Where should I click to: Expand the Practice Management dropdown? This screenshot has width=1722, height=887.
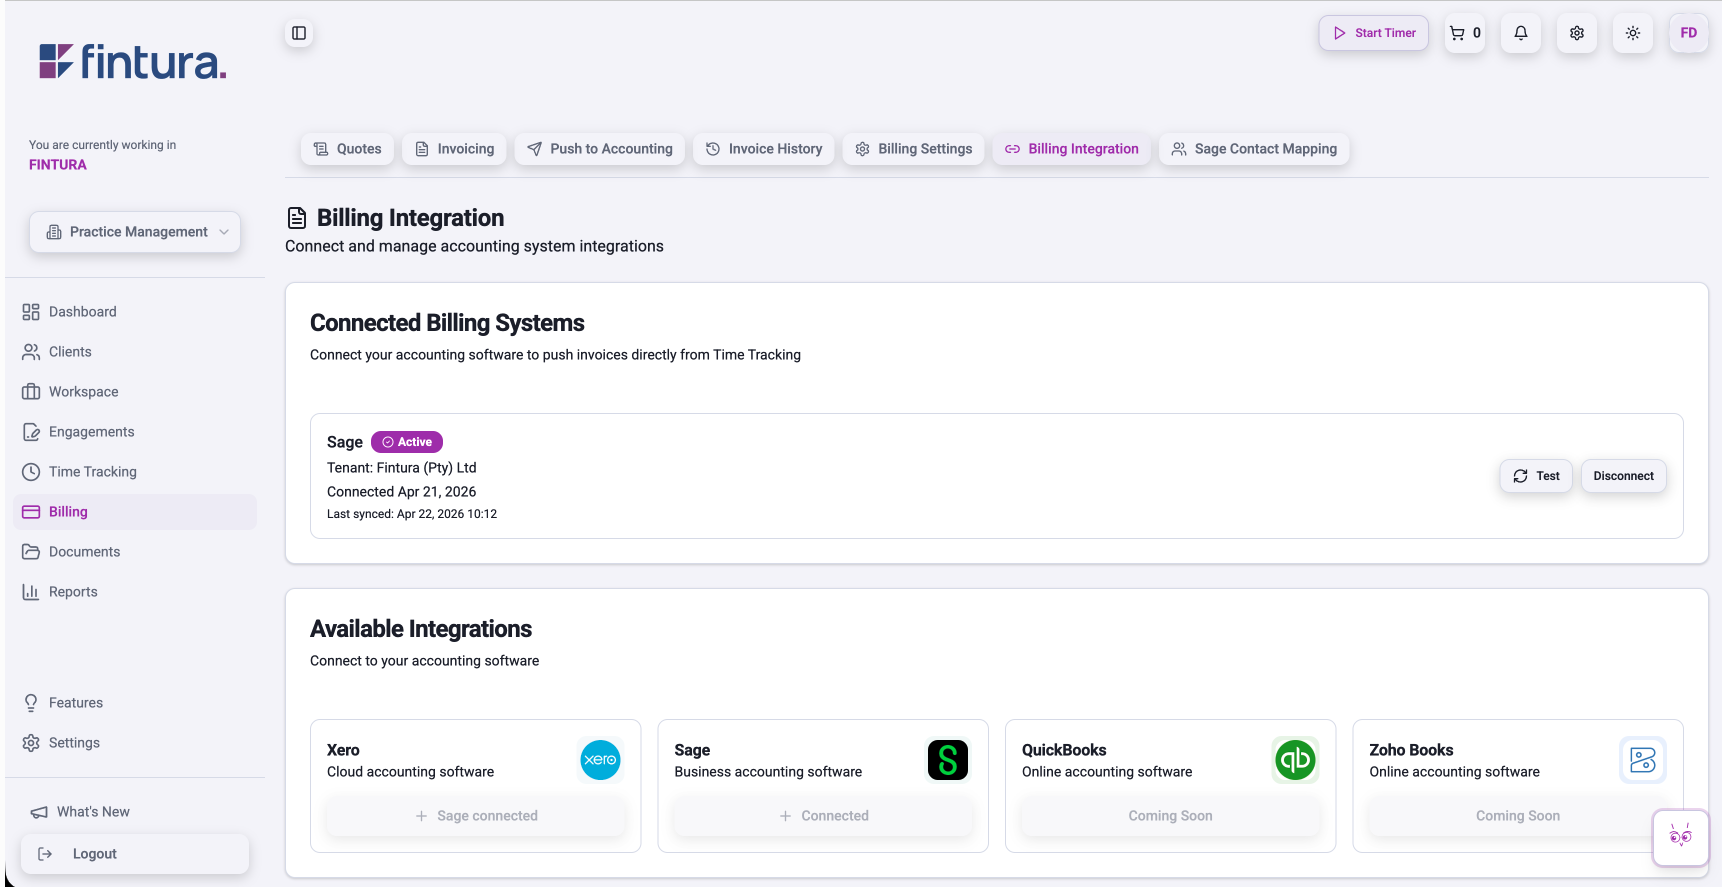pyautogui.click(x=135, y=232)
